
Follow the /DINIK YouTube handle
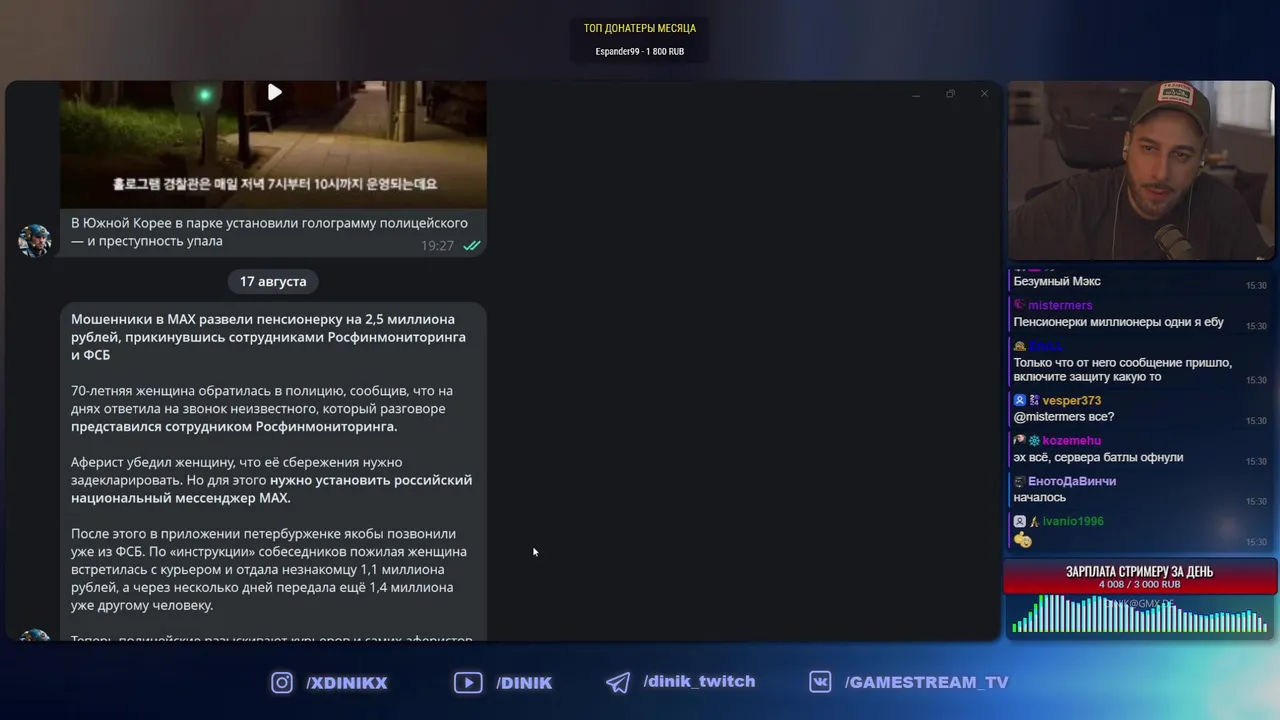click(x=524, y=683)
